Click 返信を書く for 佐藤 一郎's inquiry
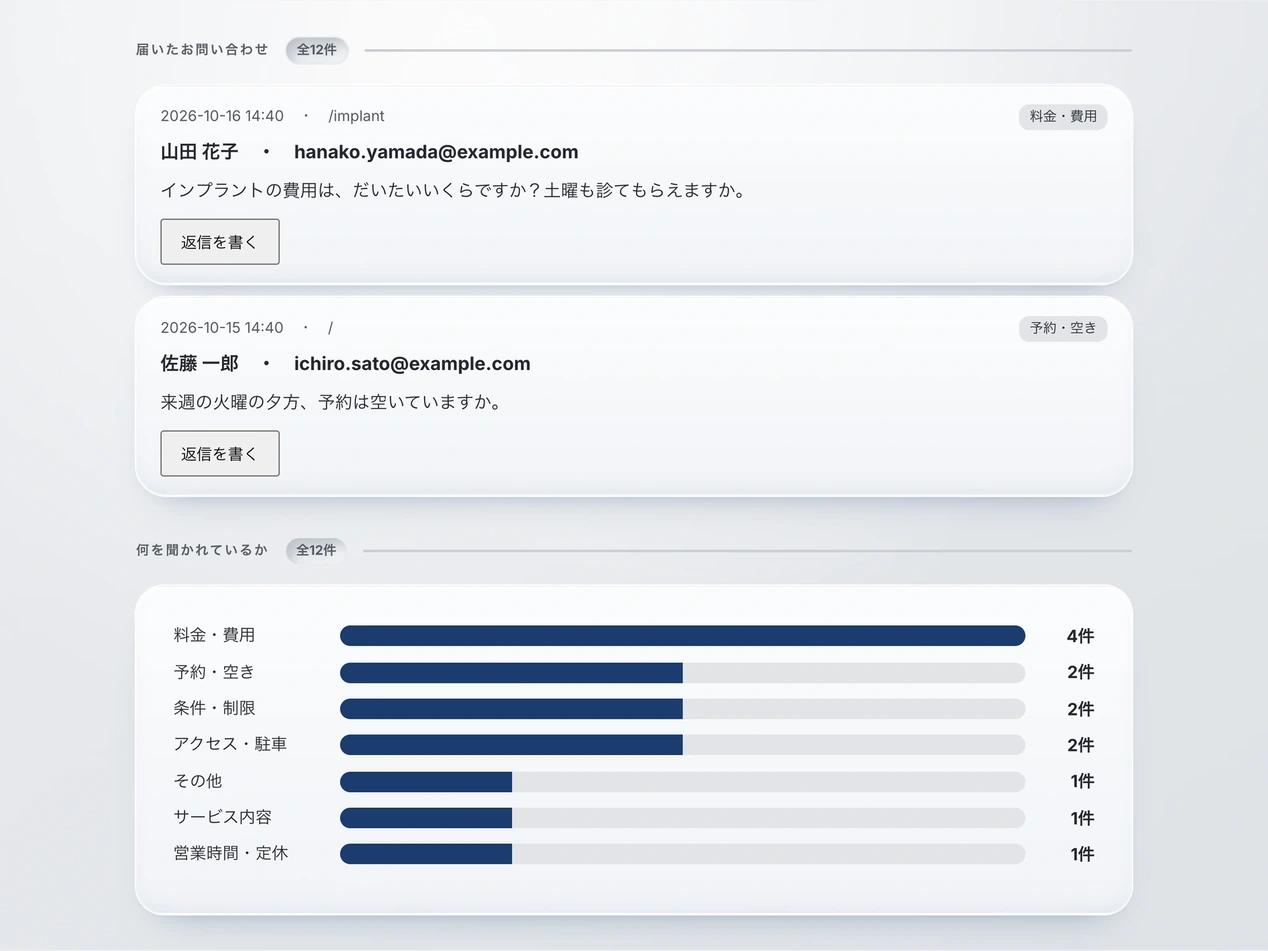This screenshot has height=951, width=1268. pos(220,454)
